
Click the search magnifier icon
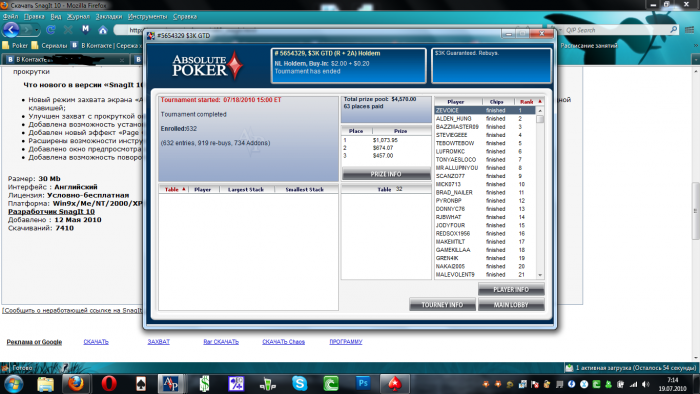tap(673, 29)
